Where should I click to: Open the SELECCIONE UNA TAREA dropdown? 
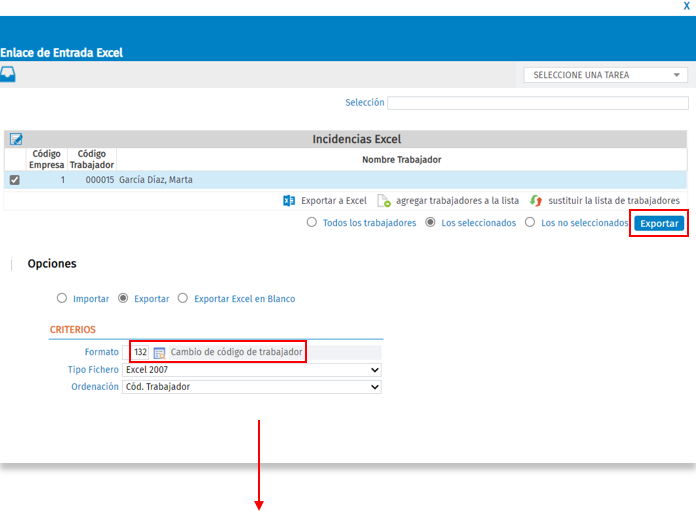pyautogui.click(x=605, y=75)
